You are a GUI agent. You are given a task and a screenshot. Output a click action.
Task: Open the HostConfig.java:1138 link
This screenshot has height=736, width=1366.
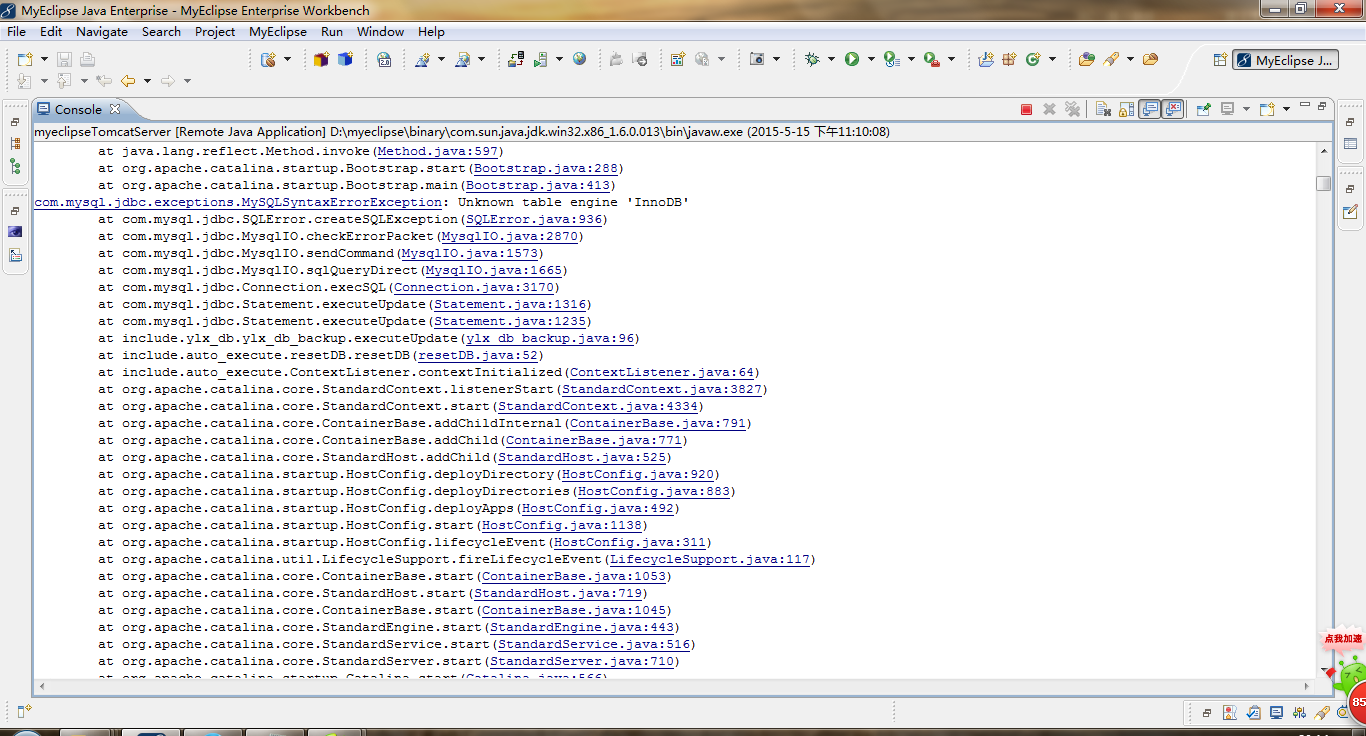coord(563,525)
